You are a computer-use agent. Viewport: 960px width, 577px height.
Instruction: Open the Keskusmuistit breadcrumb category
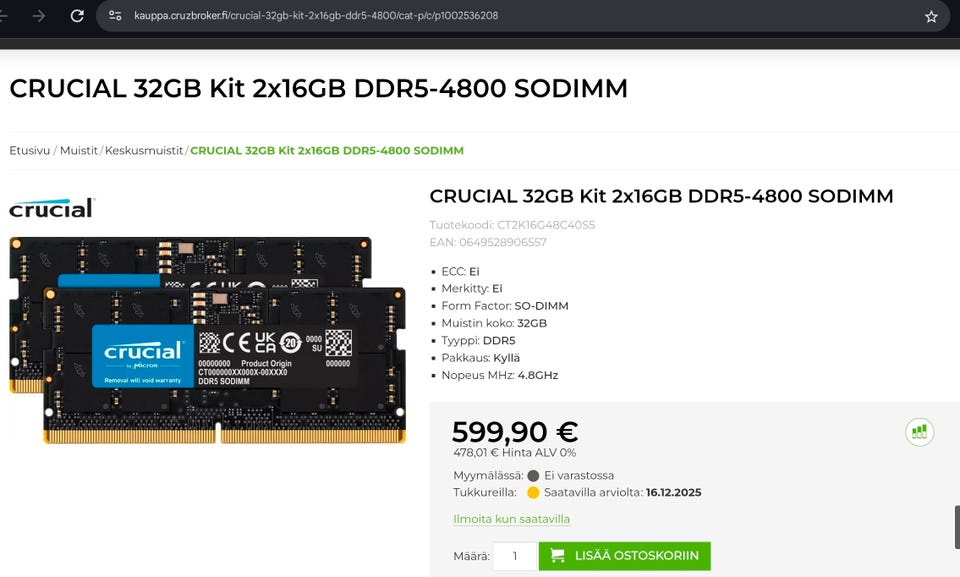[144, 151]
